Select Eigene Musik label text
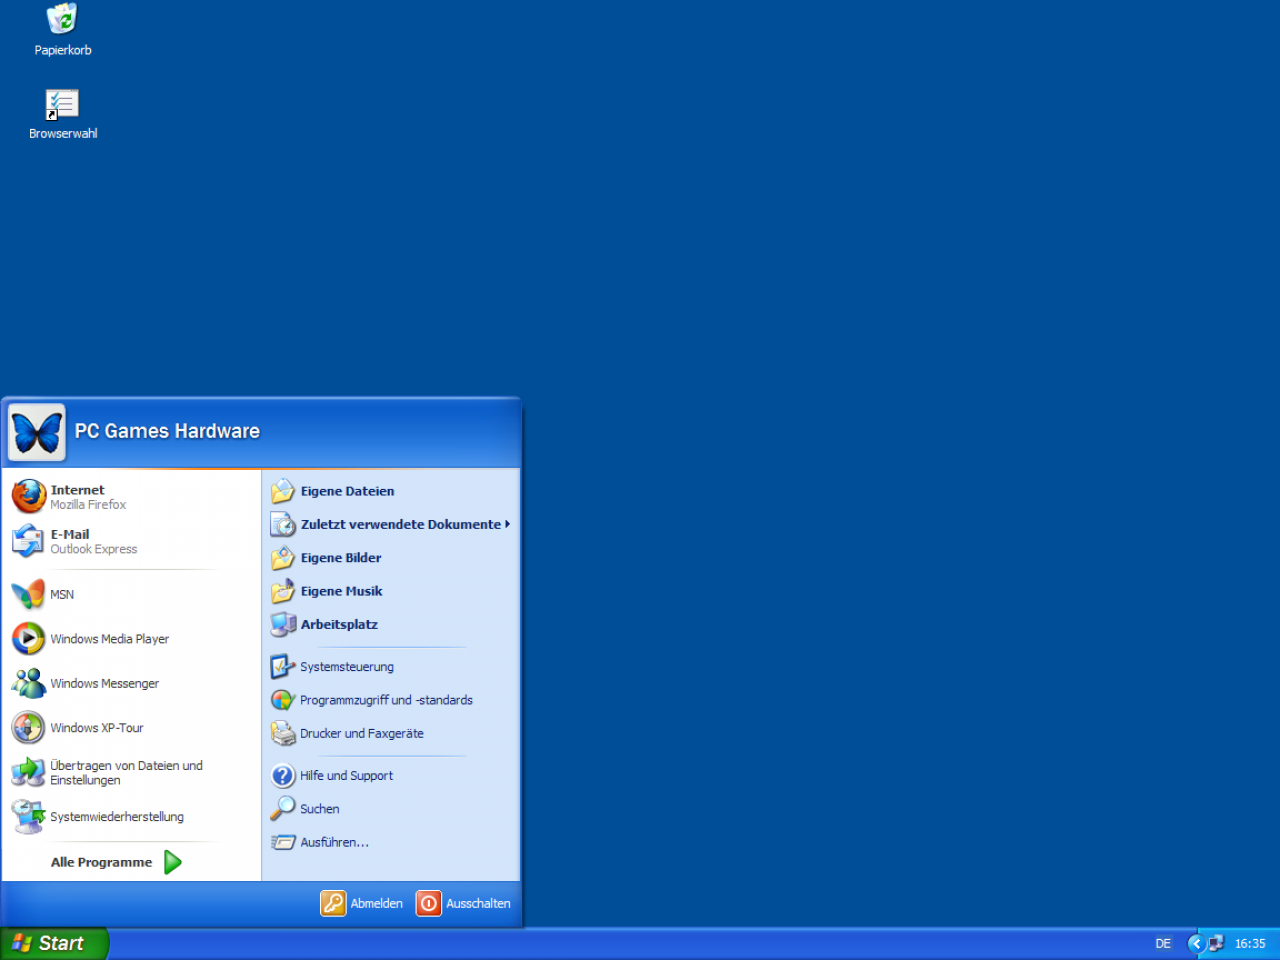1280x960 pixels. click(x=341, y=591)
